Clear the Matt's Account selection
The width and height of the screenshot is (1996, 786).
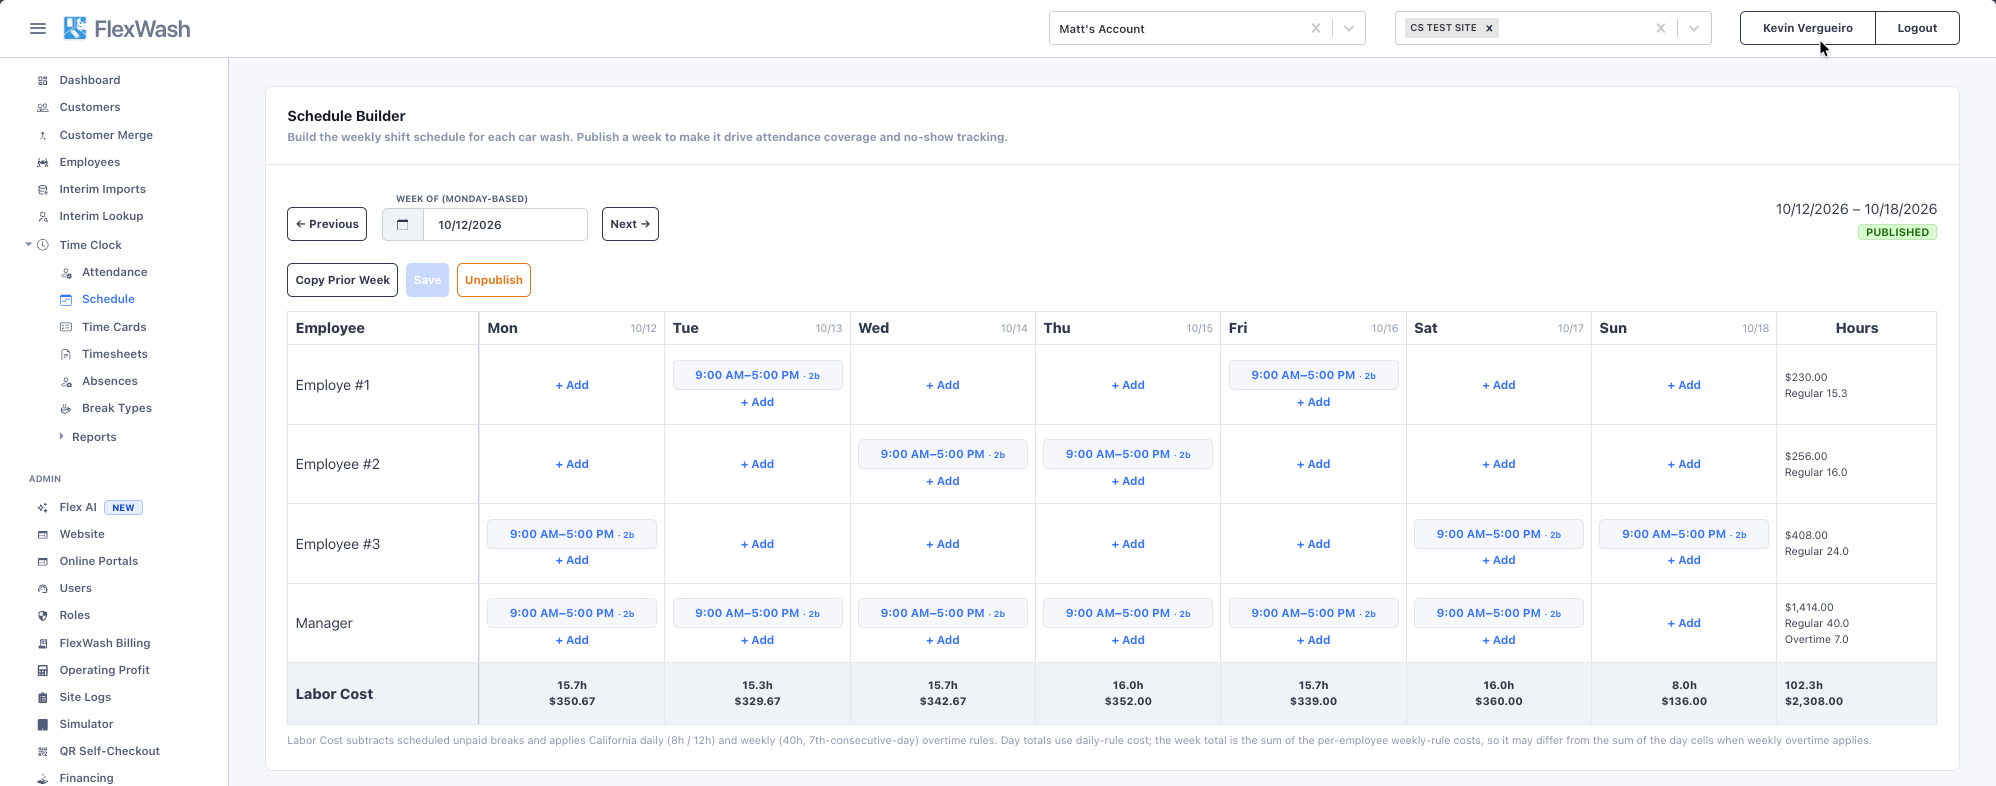[x=1316, y=29]
